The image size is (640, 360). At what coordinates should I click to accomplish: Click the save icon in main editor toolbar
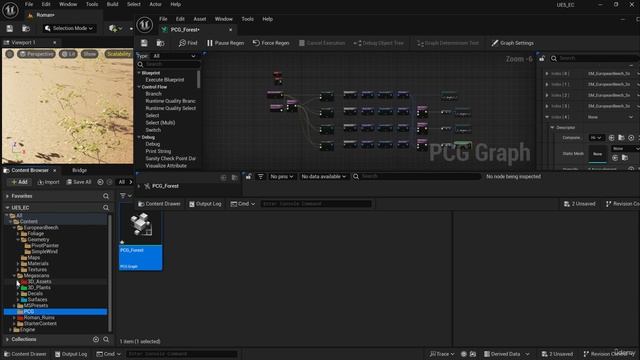tap(10, 28)
